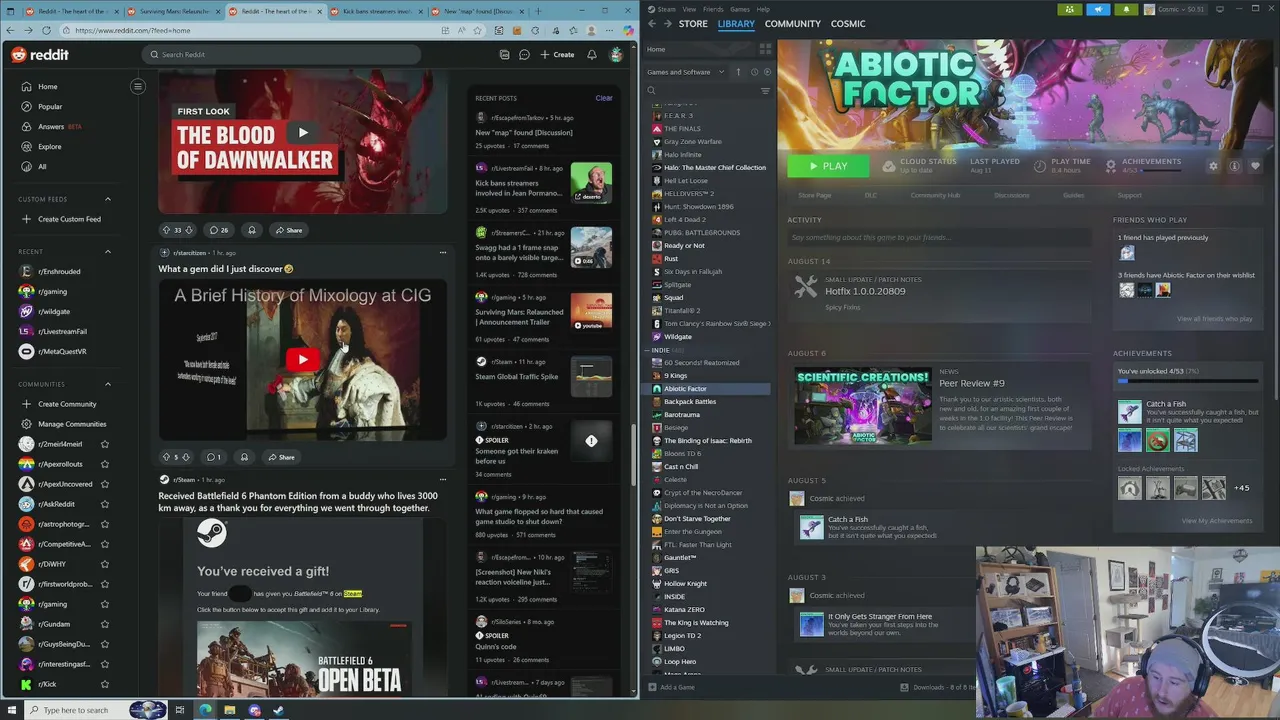
Task: Collapse the INDIE category in Steam library
Action: click(x=648, y=350)
